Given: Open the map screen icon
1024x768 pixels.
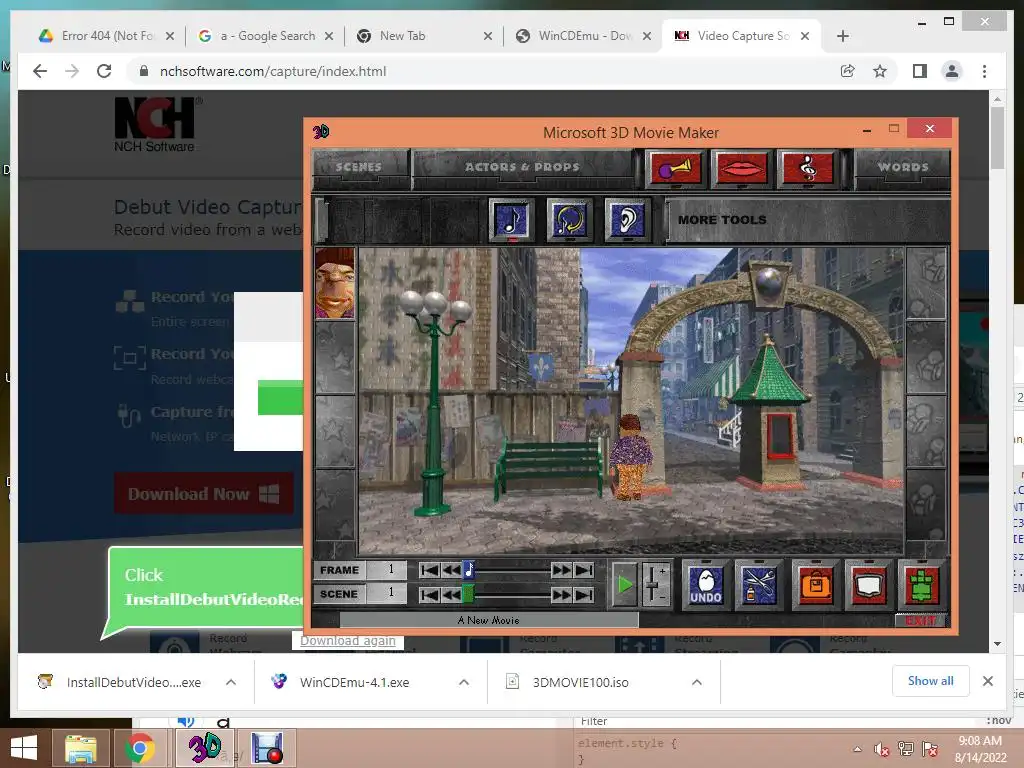Looking at the screenshot, I should point(869,584).
